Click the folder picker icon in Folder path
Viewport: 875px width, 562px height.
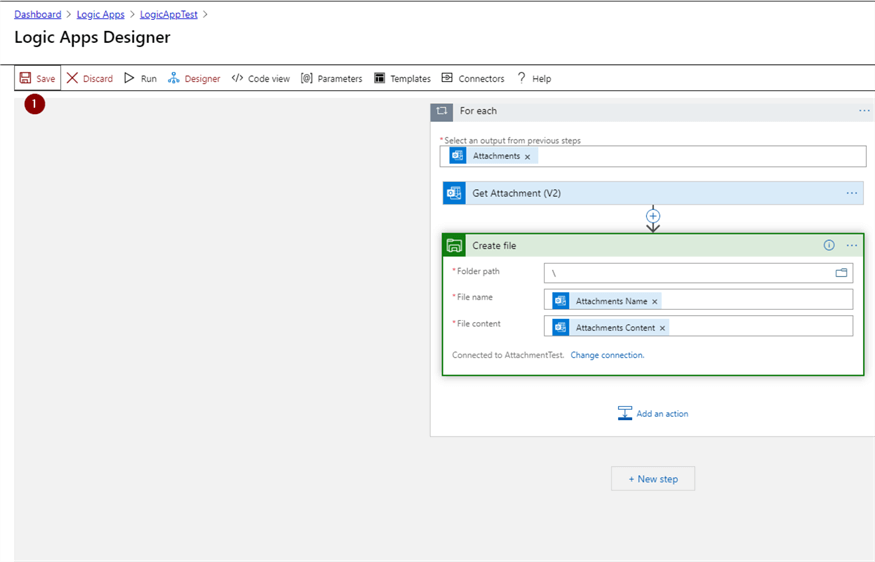[841, 273]
